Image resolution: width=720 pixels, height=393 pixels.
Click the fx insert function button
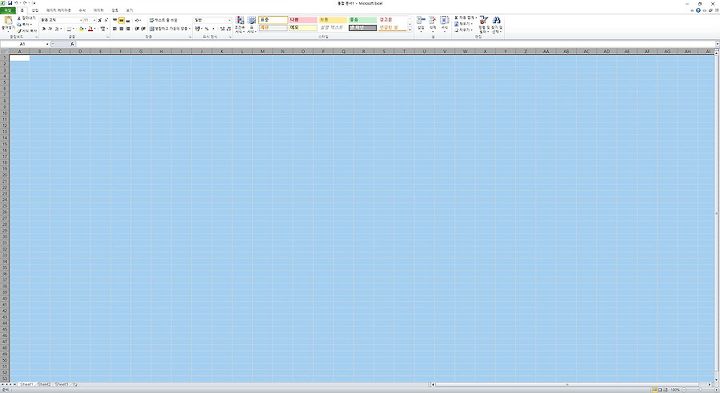73,44
